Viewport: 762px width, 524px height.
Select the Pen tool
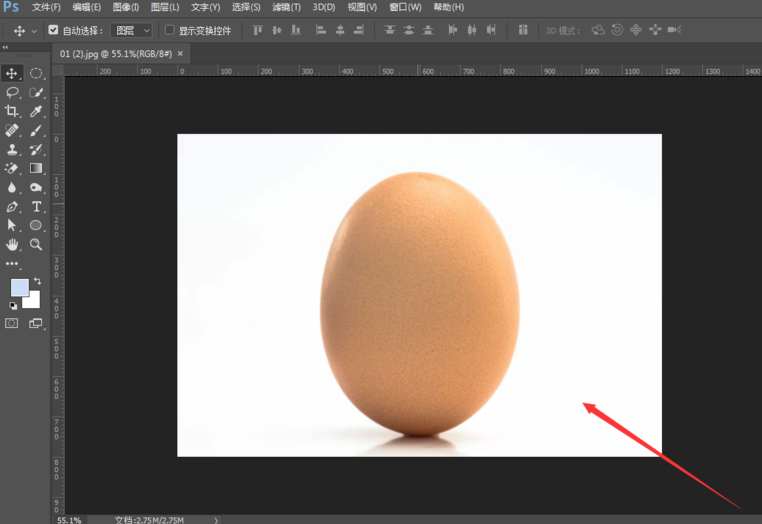pos(12,206)
